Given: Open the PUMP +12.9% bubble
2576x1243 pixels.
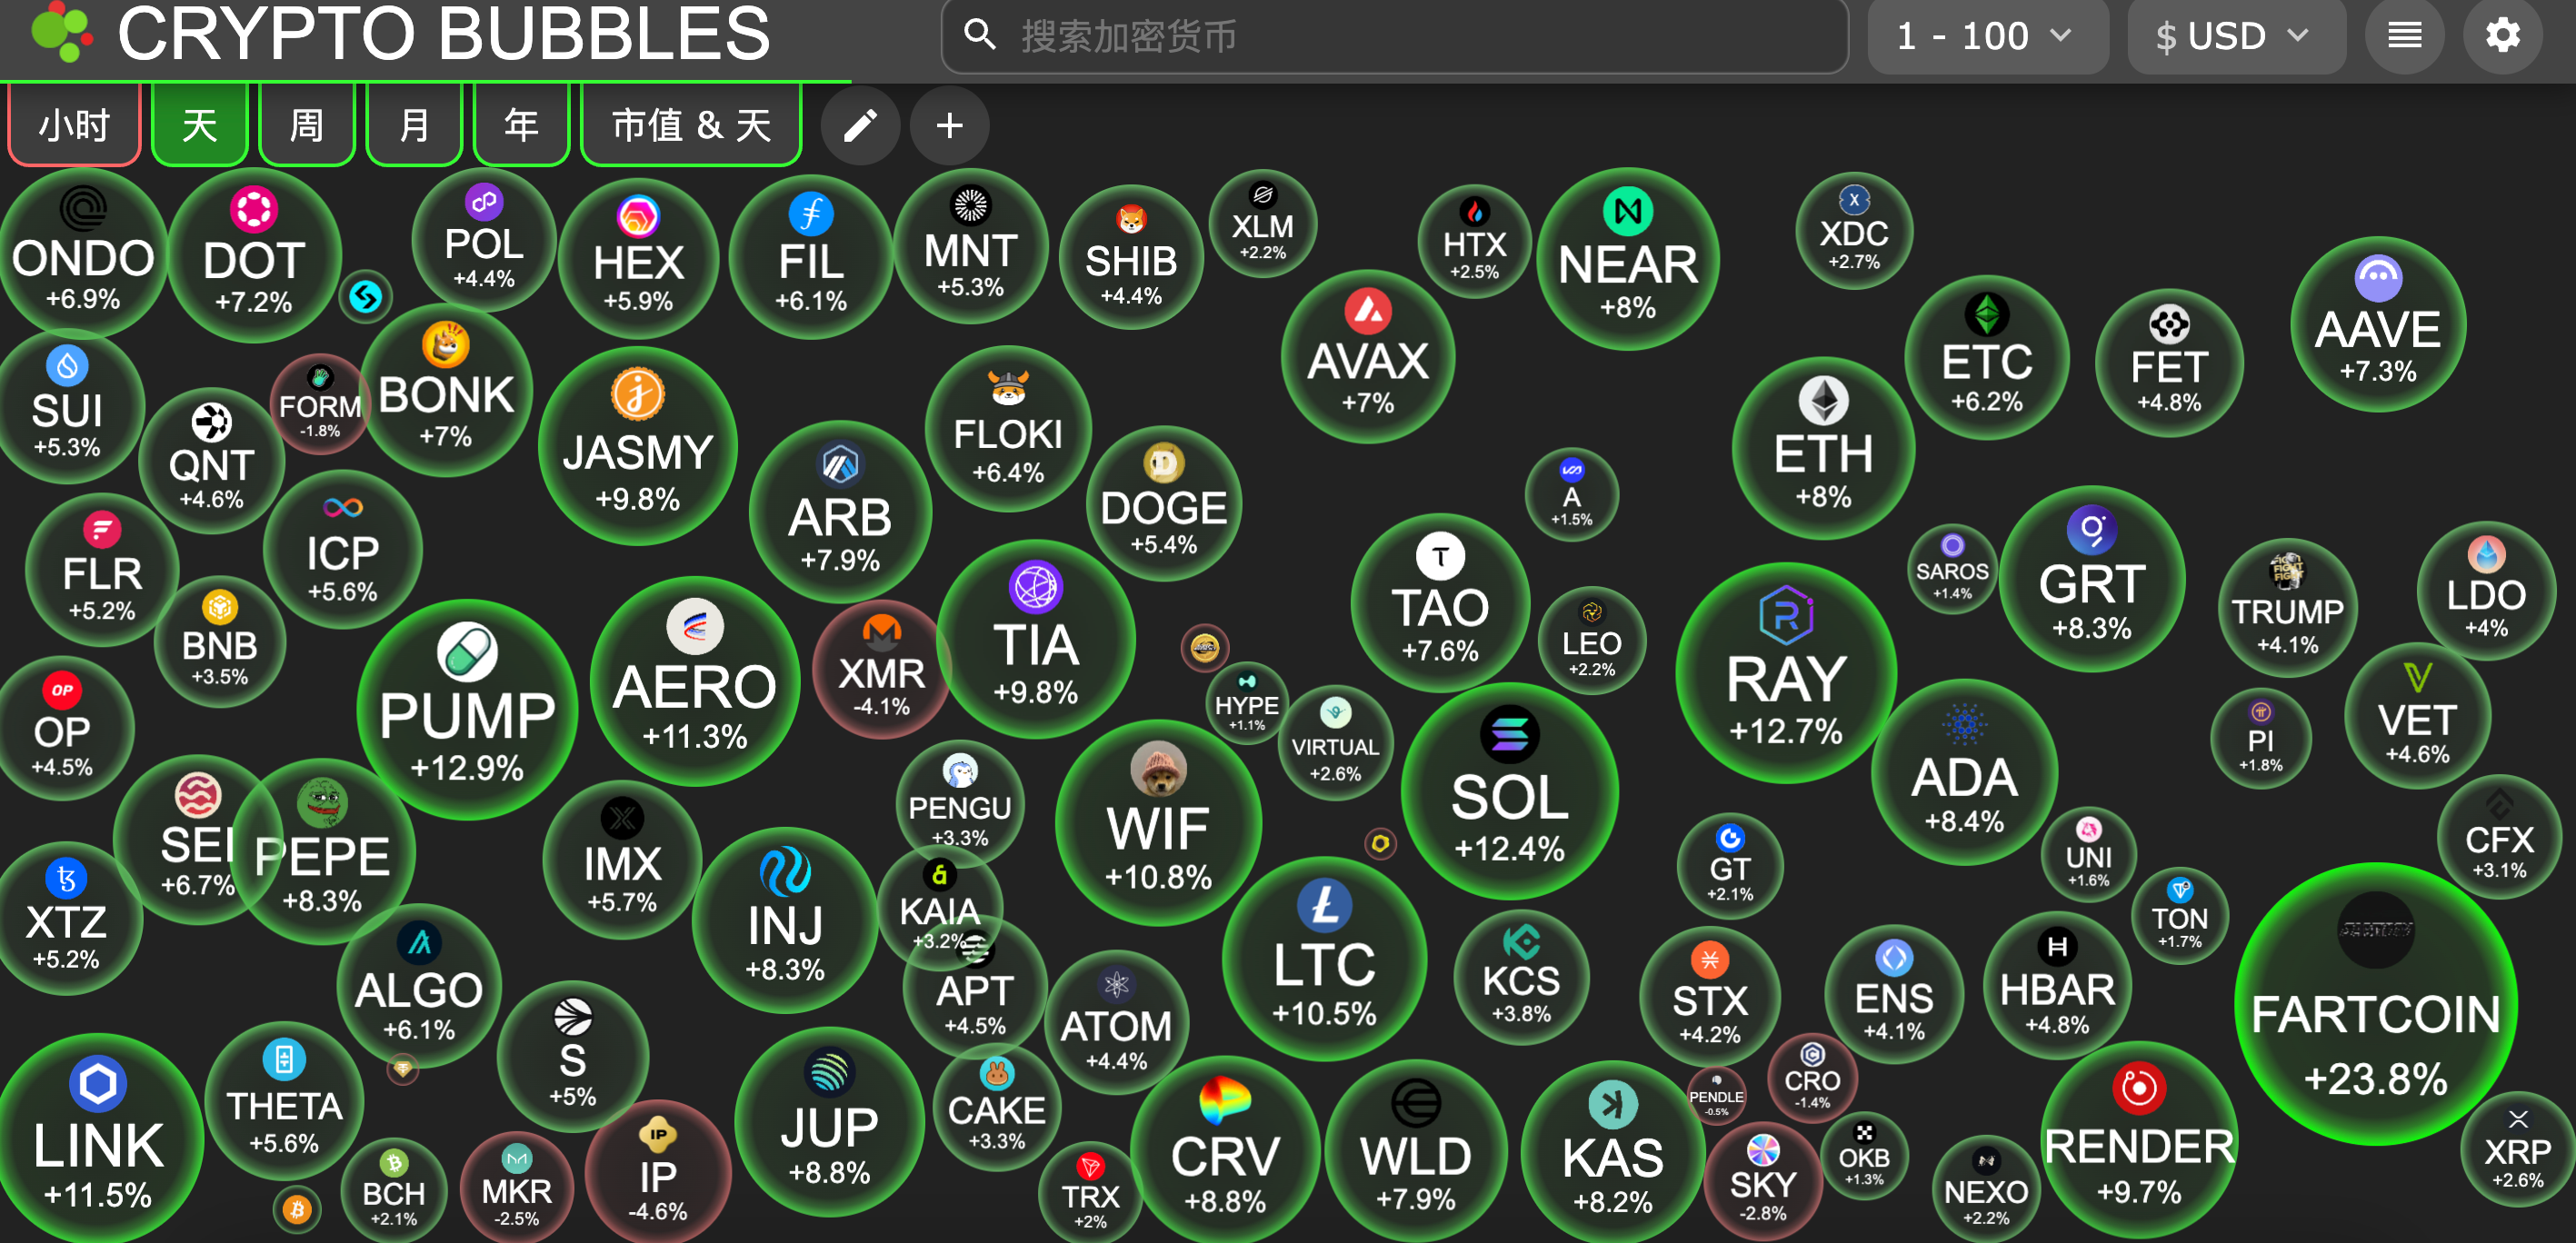Looking at the screenshot, I should point(467,710).
